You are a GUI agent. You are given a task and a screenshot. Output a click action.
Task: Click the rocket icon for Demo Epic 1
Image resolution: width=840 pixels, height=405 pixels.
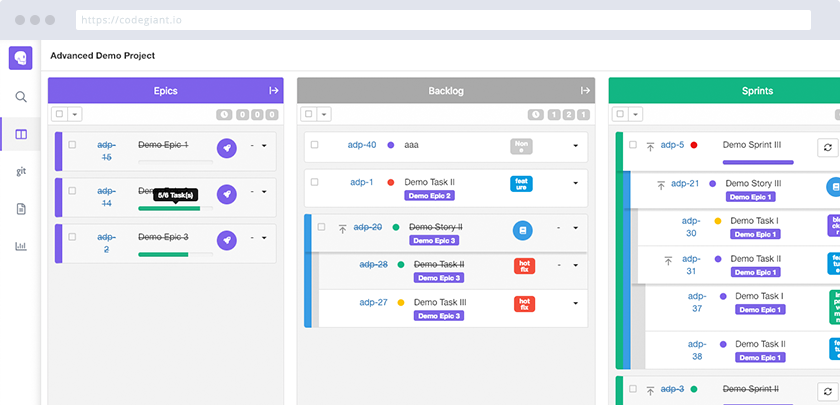(227, 148)
